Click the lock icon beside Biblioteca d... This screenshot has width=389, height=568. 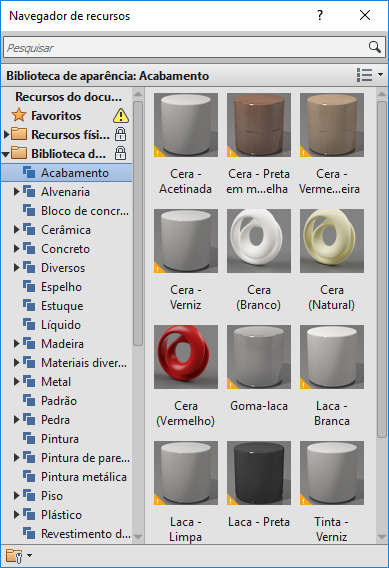pos(120,153)
